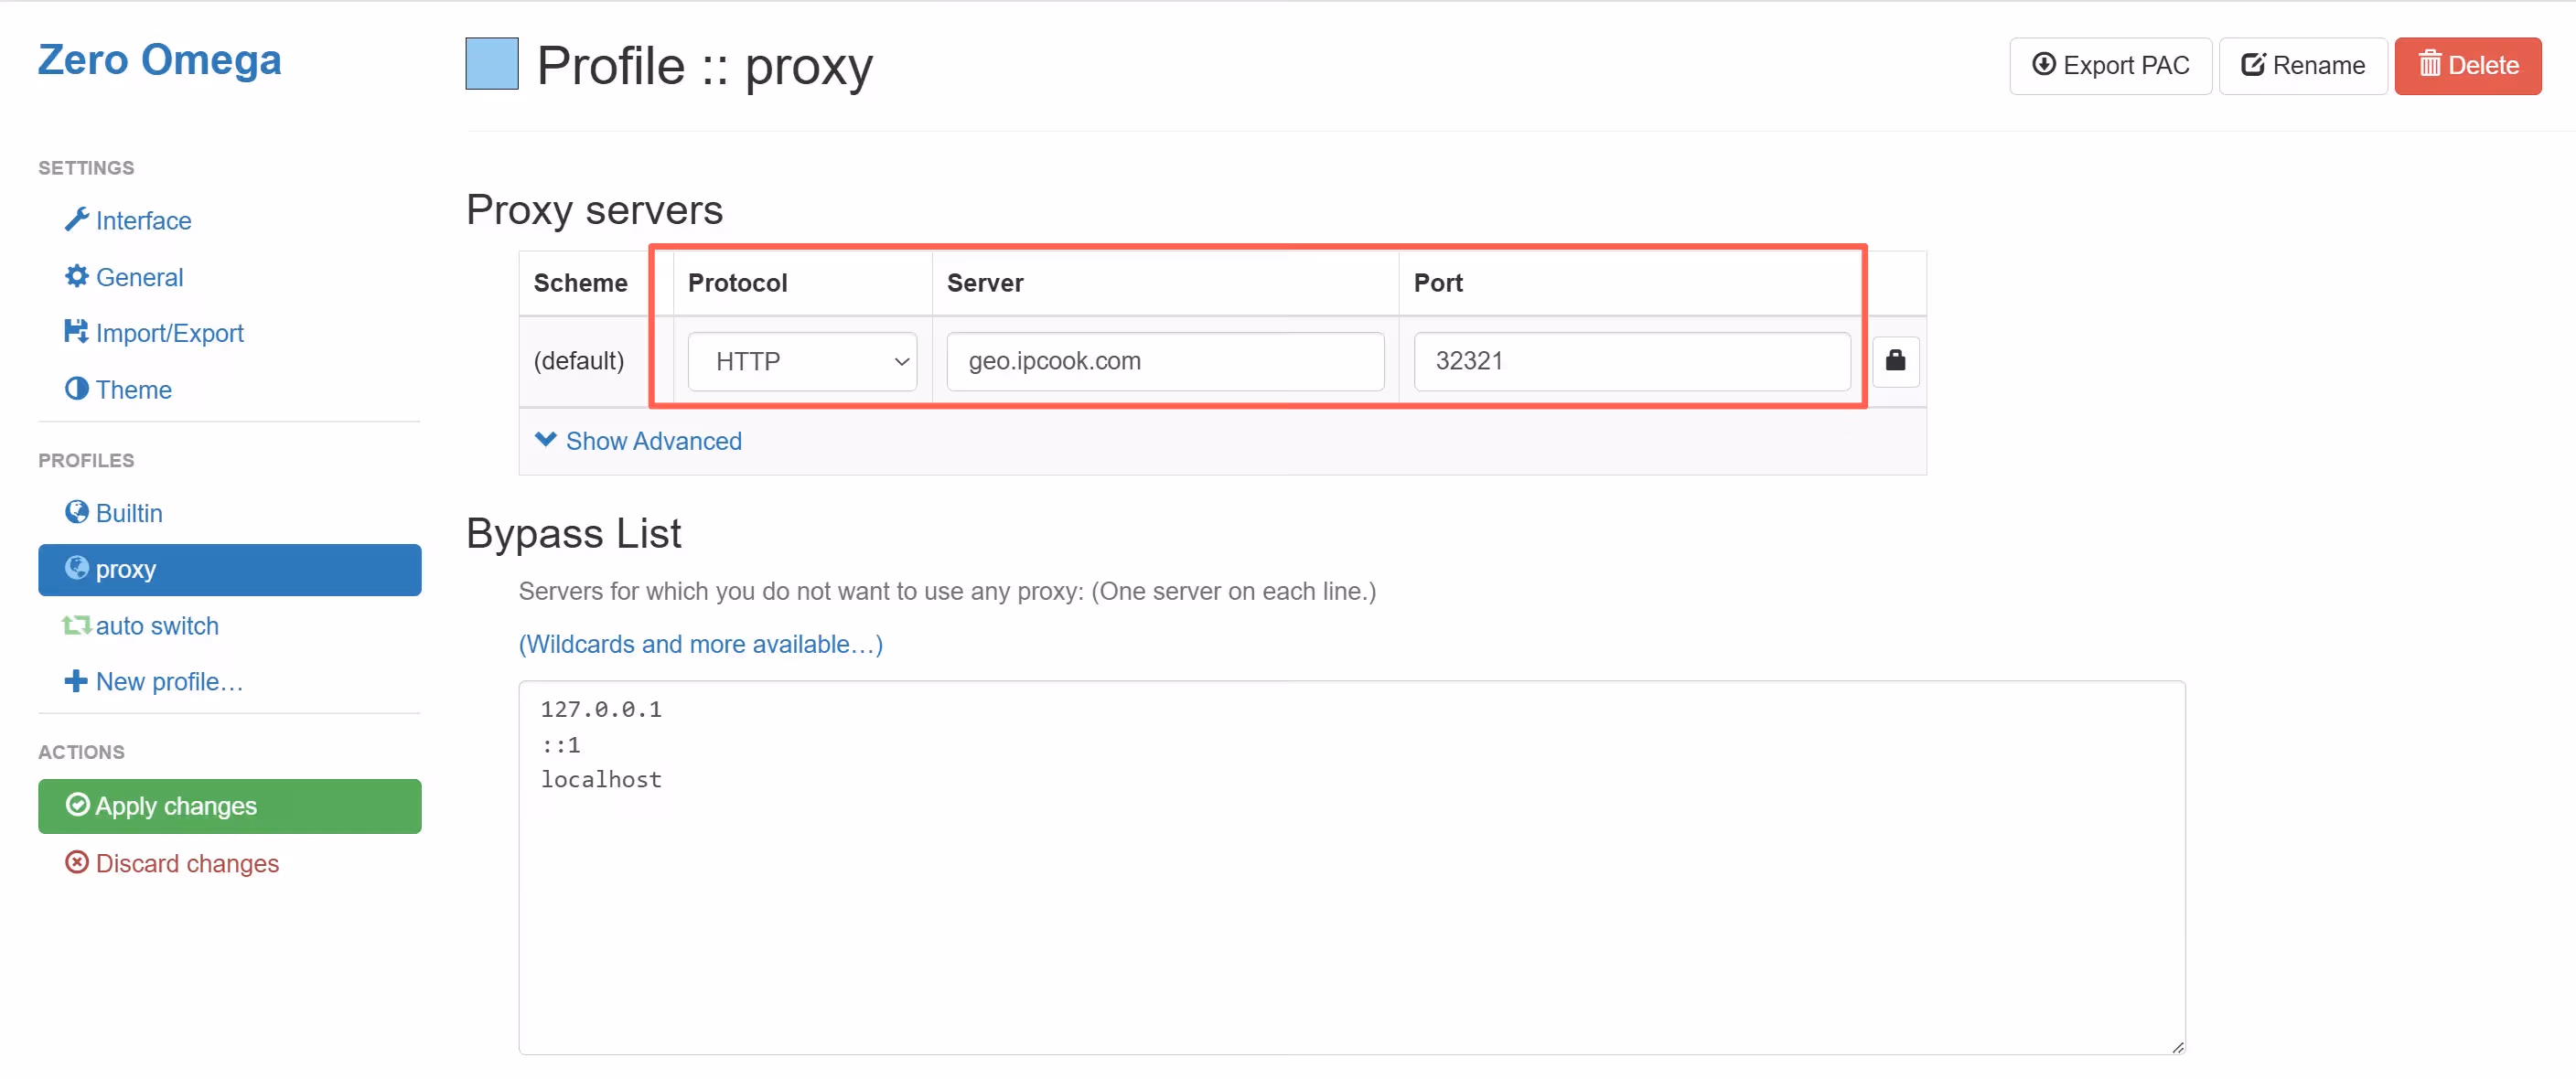Click the Export PAC download icon
Screen dimensions: 2576x1079
tap(2042, 65)
